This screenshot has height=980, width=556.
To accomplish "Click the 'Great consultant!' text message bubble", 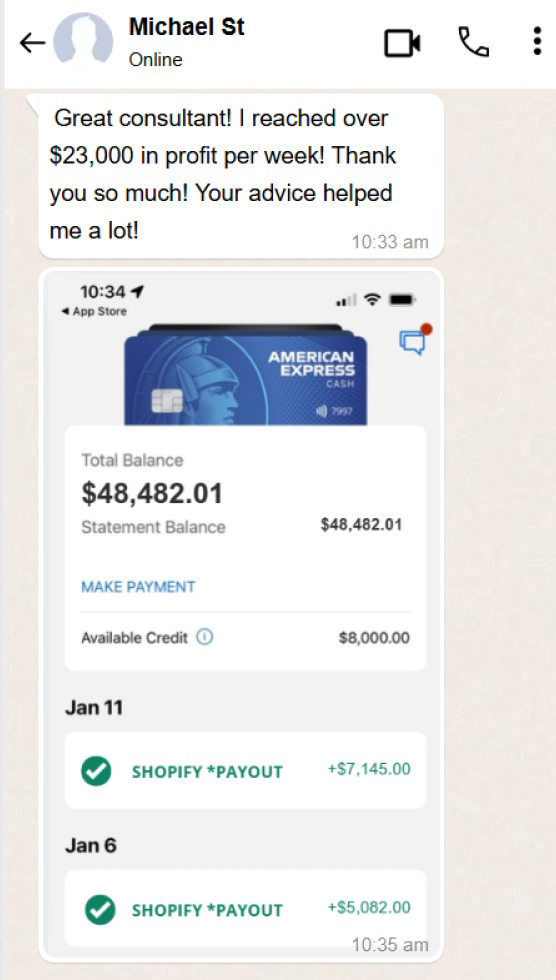I will pyautogui.click(x=241, y=176).
